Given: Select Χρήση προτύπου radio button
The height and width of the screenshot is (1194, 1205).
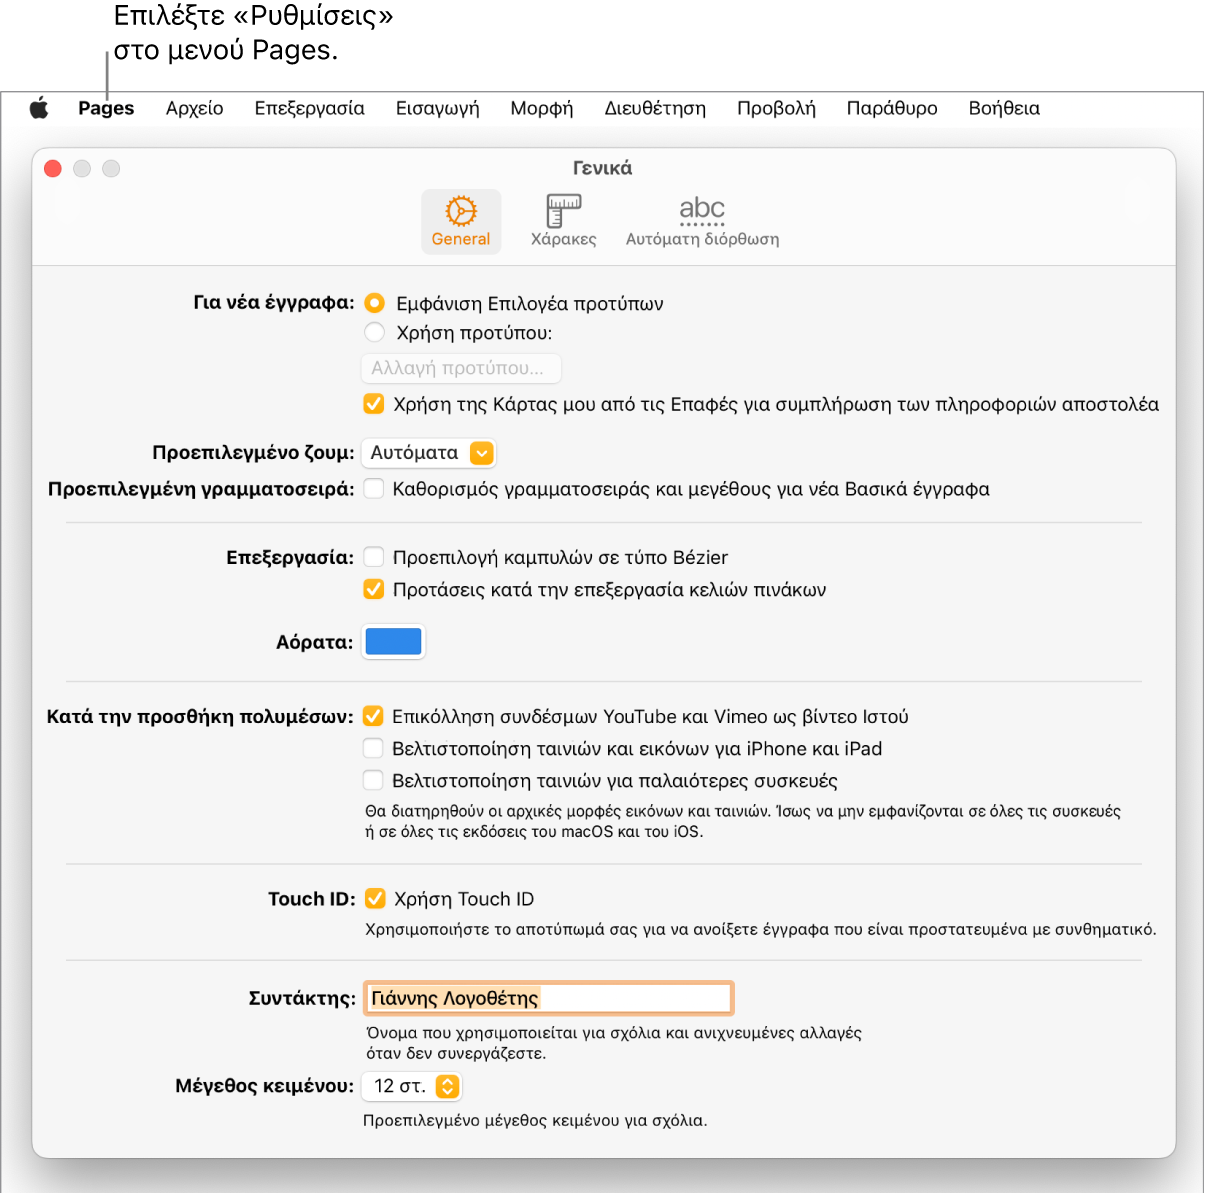Looking at the screenshot, I should click(374, 332).
